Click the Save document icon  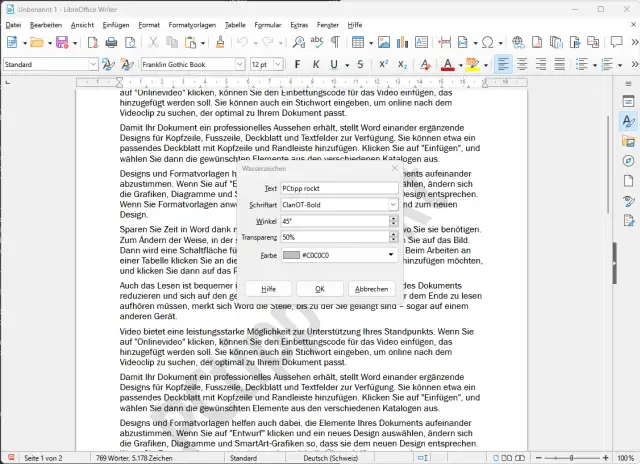pos(62,42)
